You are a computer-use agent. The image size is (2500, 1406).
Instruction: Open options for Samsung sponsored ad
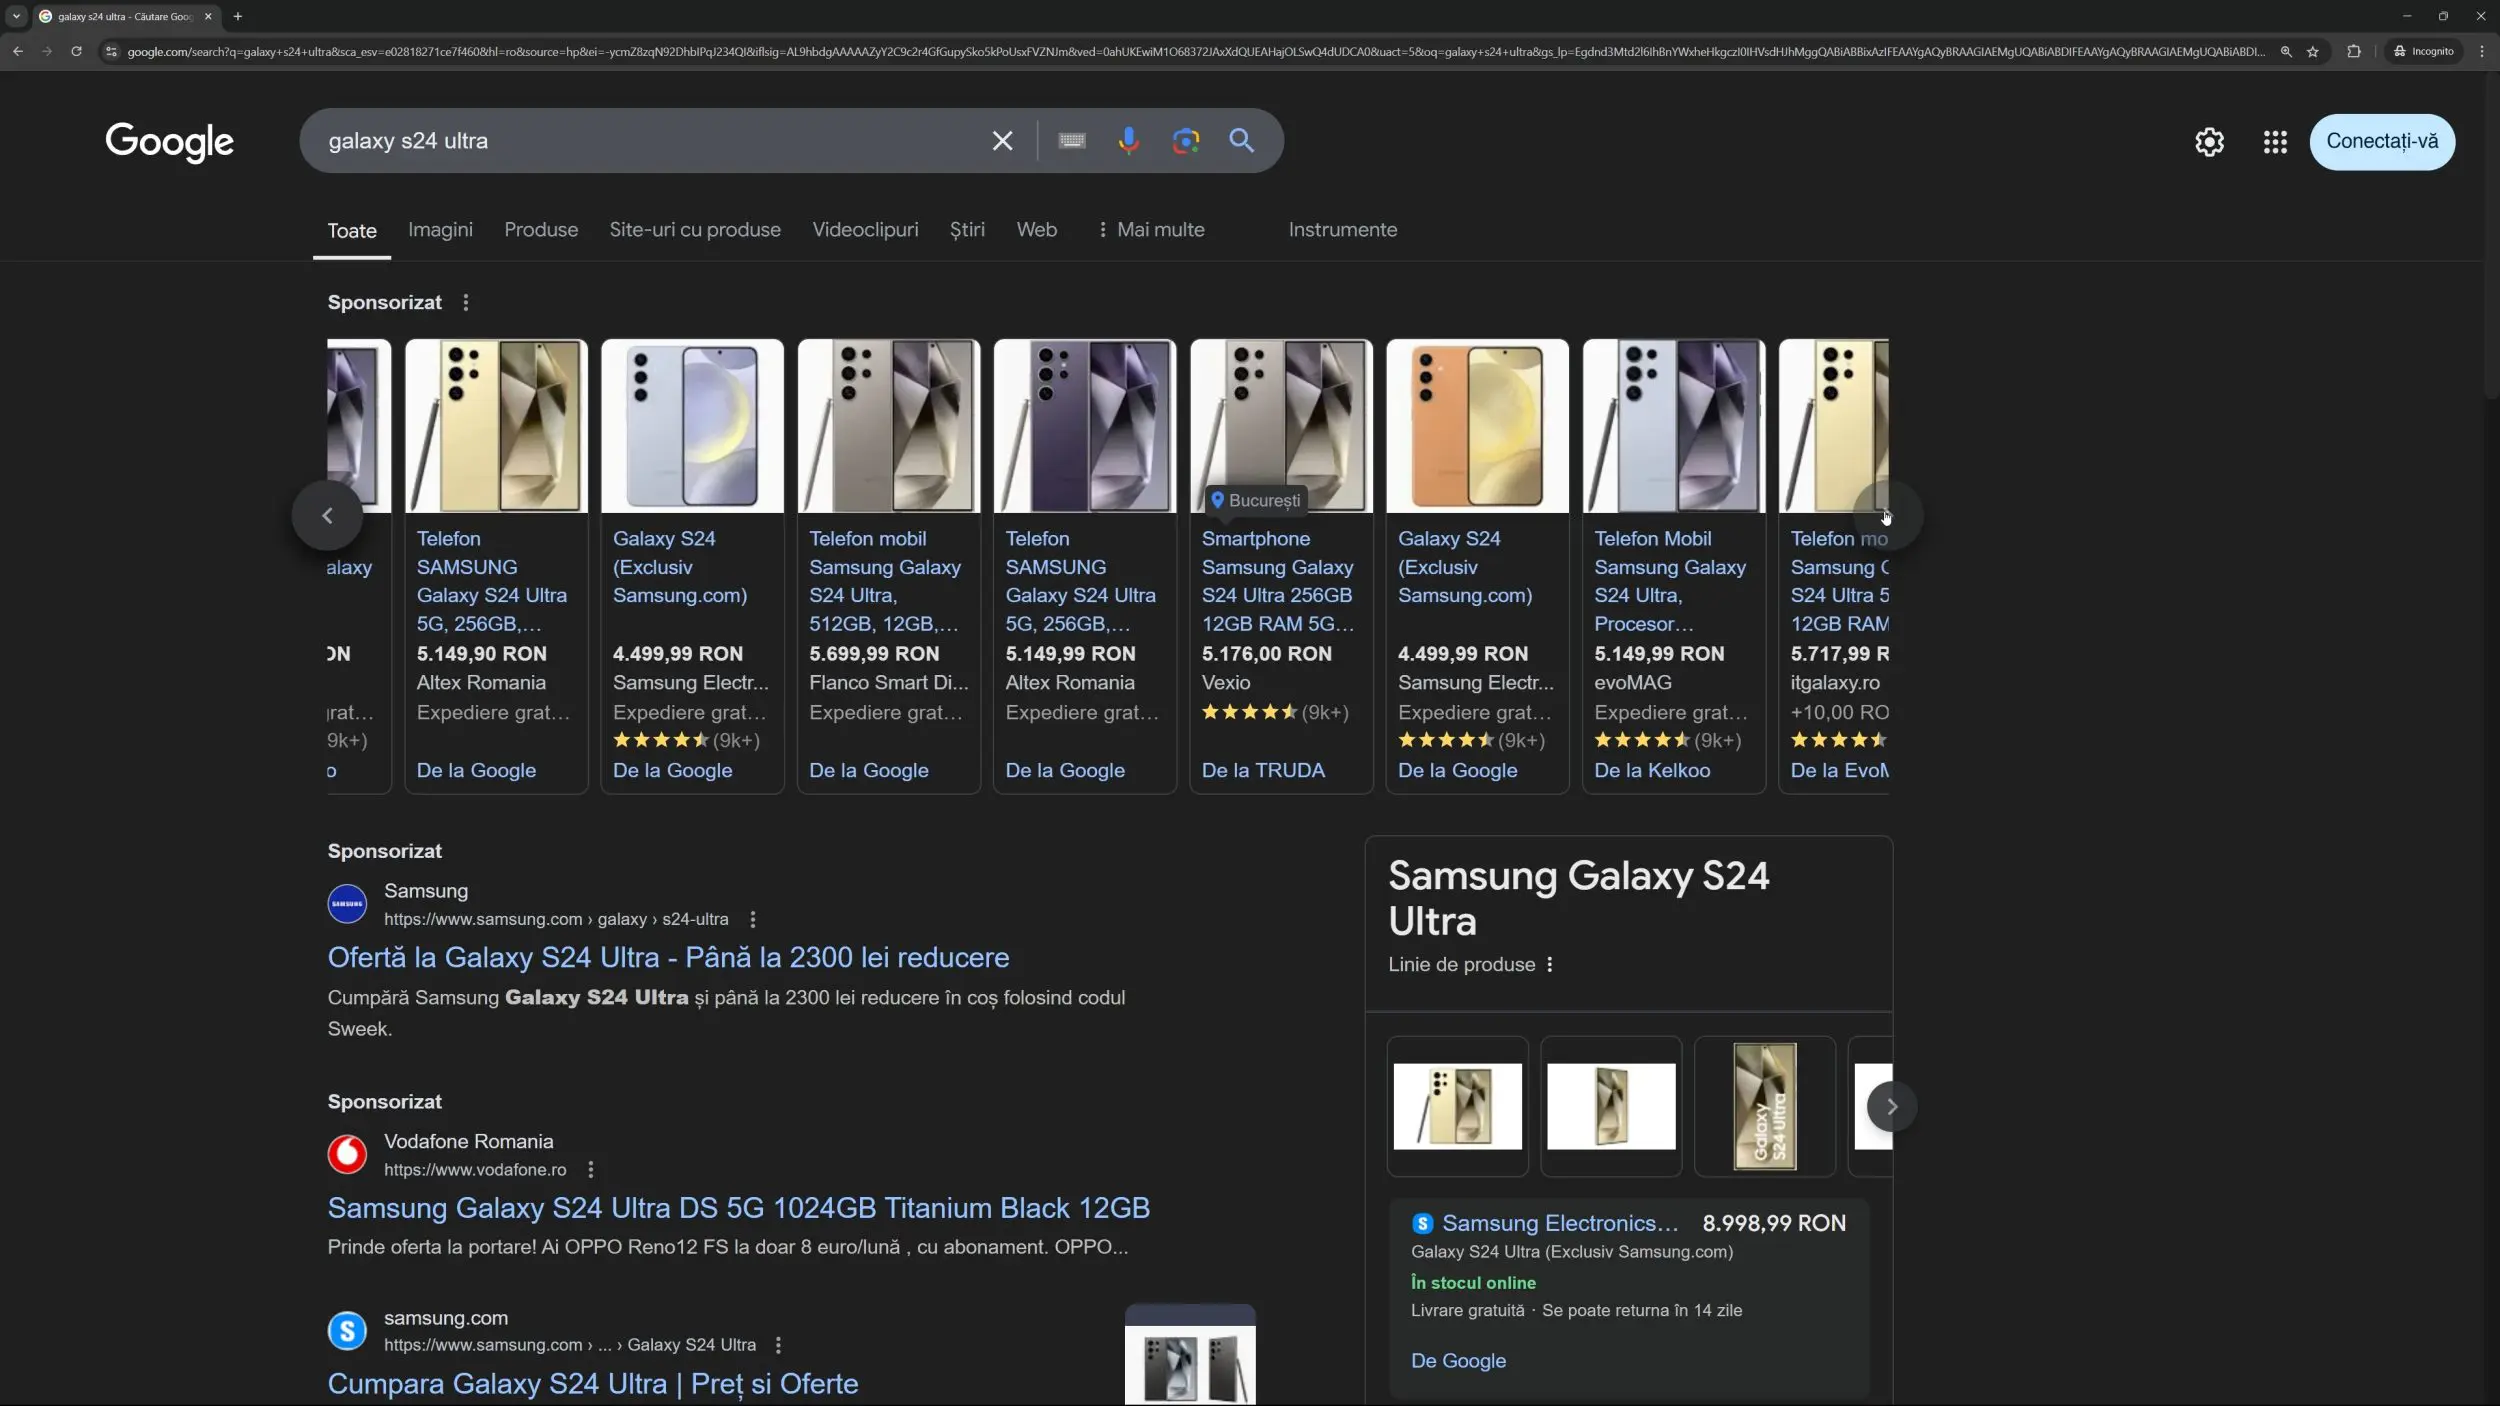(753, 919)
